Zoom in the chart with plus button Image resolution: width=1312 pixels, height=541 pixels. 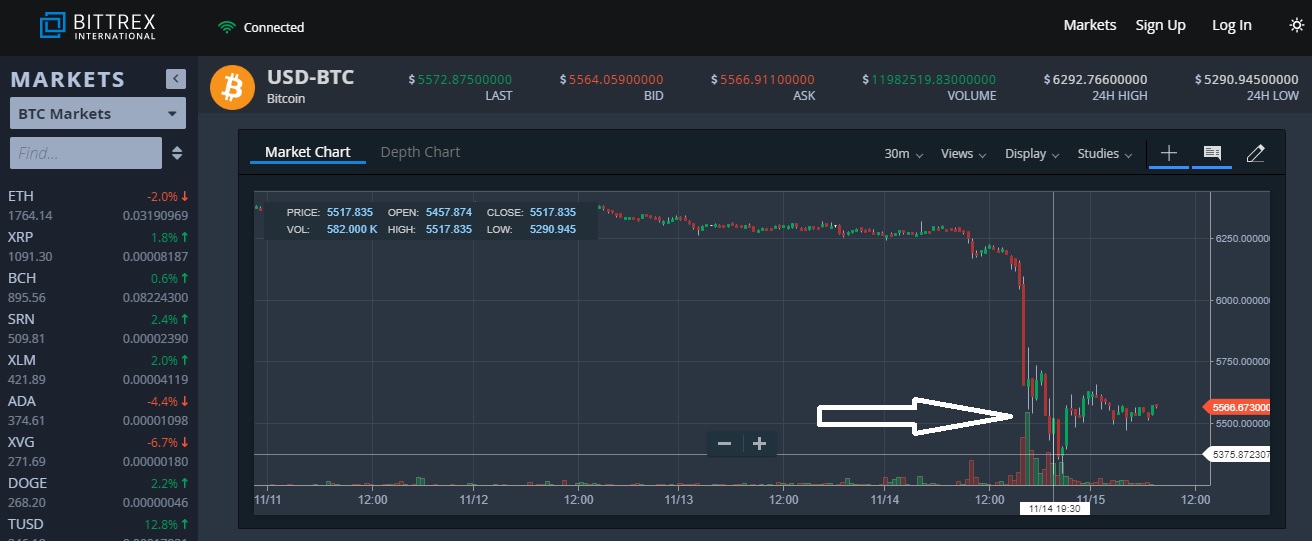760,443
